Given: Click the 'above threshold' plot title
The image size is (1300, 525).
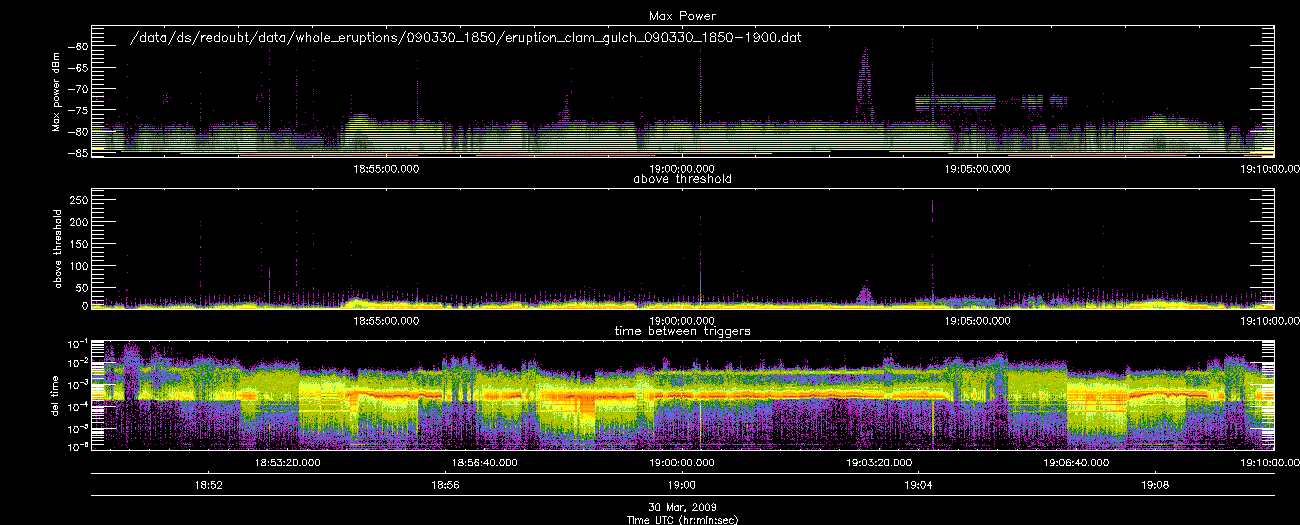Looking at the screenshot, I should [682, 180].
